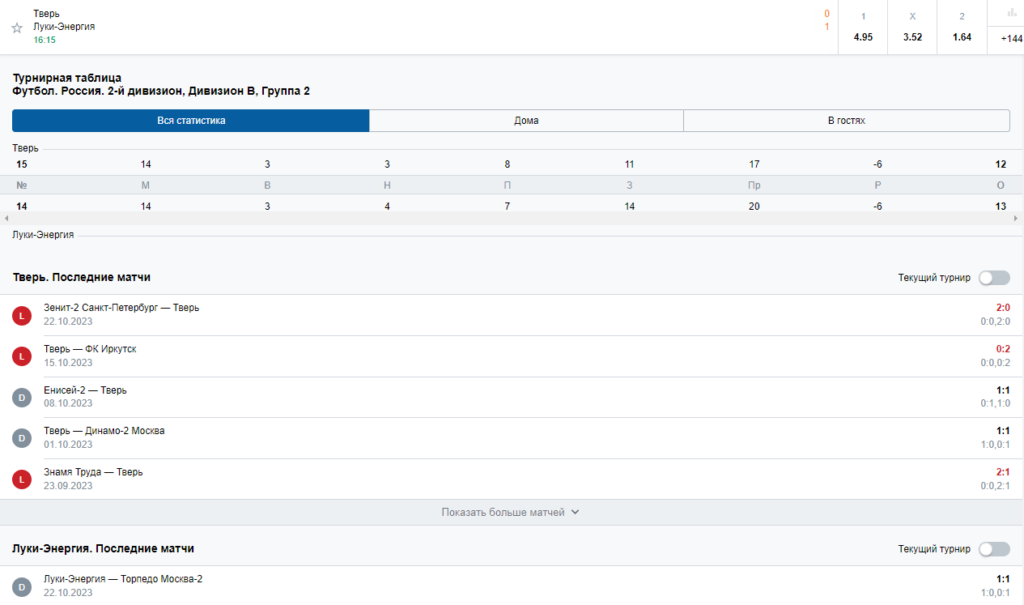Click the red L badge for Знамя Труда match
Screen dimensions: 1024x605
click(22, 479)
